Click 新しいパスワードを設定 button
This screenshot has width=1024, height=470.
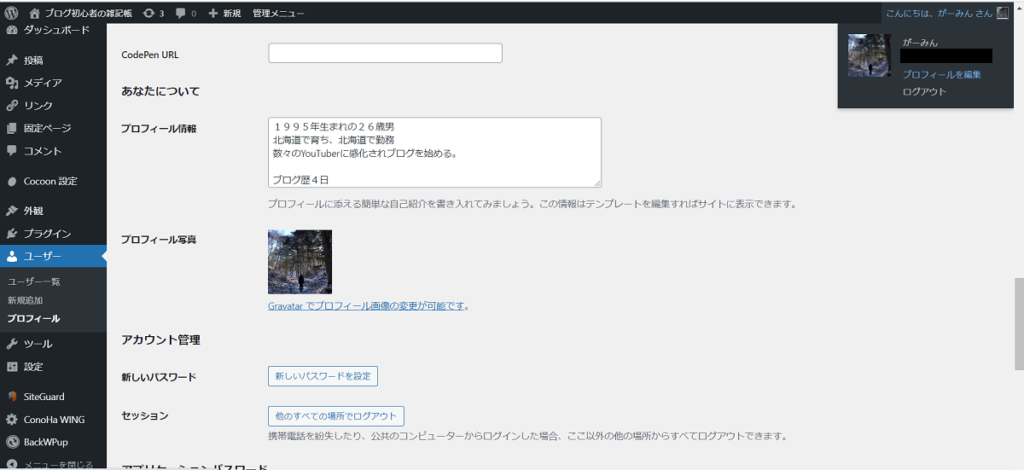[323, 377]
